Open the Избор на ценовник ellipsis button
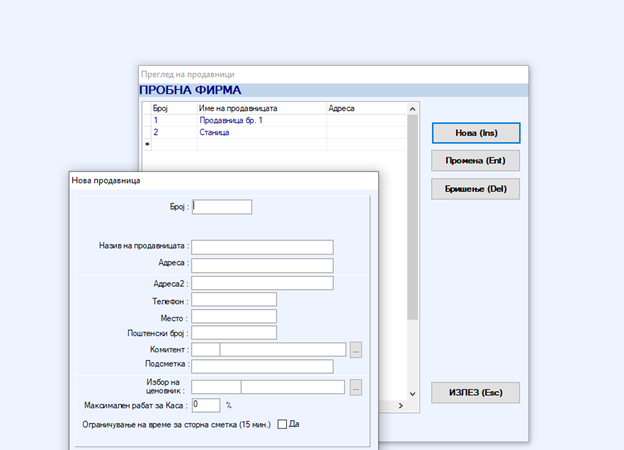This screenshot has height=450, width=624. coord(356,388)
